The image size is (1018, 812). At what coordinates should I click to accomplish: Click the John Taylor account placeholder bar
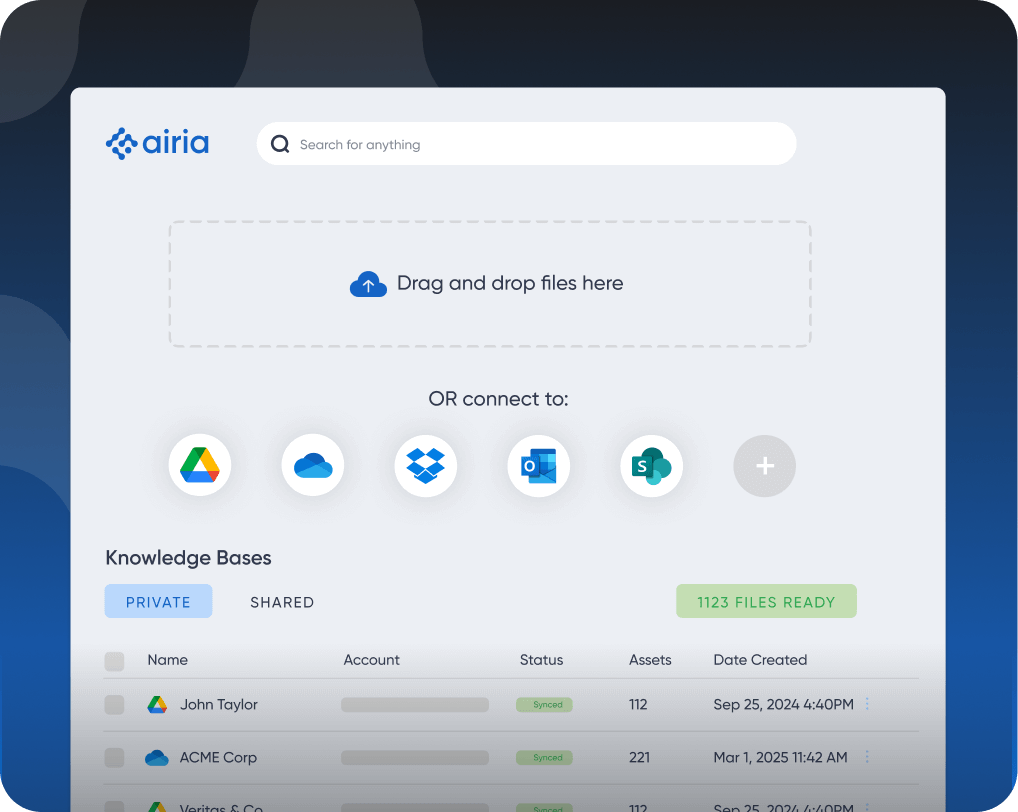[415, 705]
